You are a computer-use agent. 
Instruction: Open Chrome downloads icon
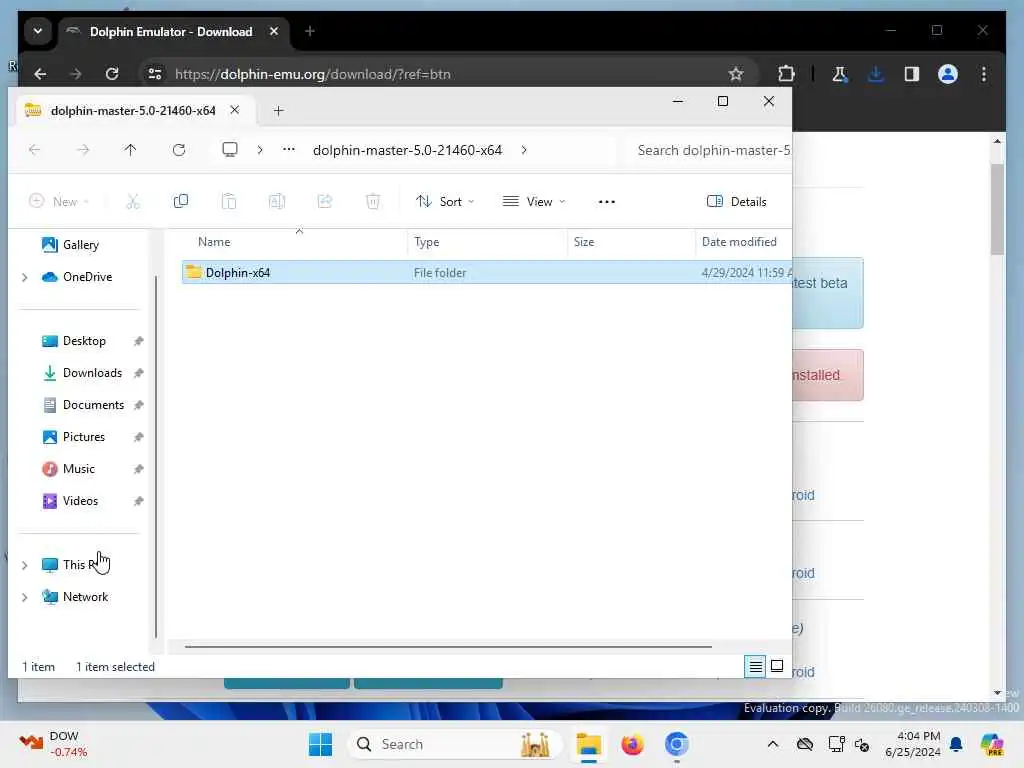(876, 74)
